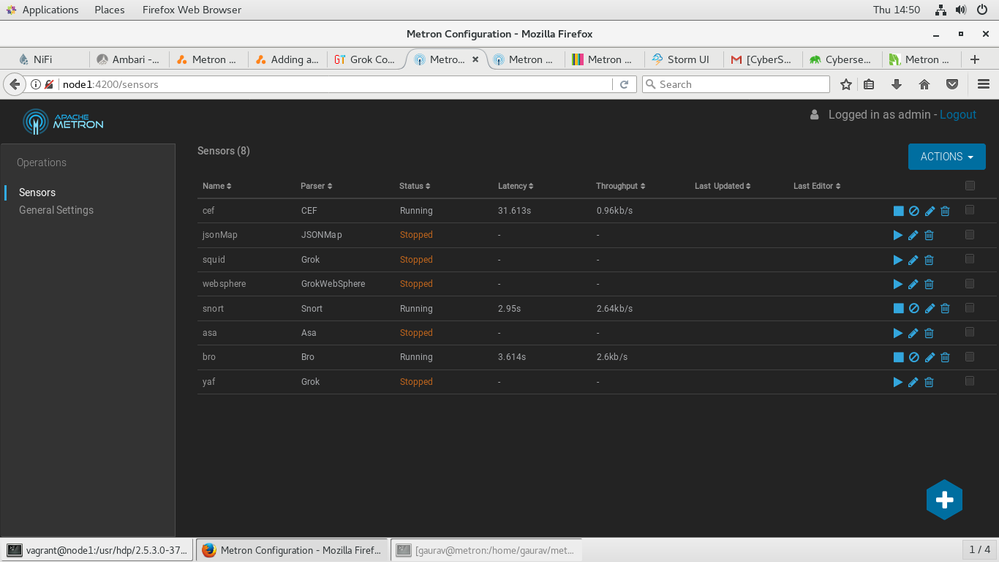Delete the websphere sensor
The image size is (999, 562).
(929, 284)
